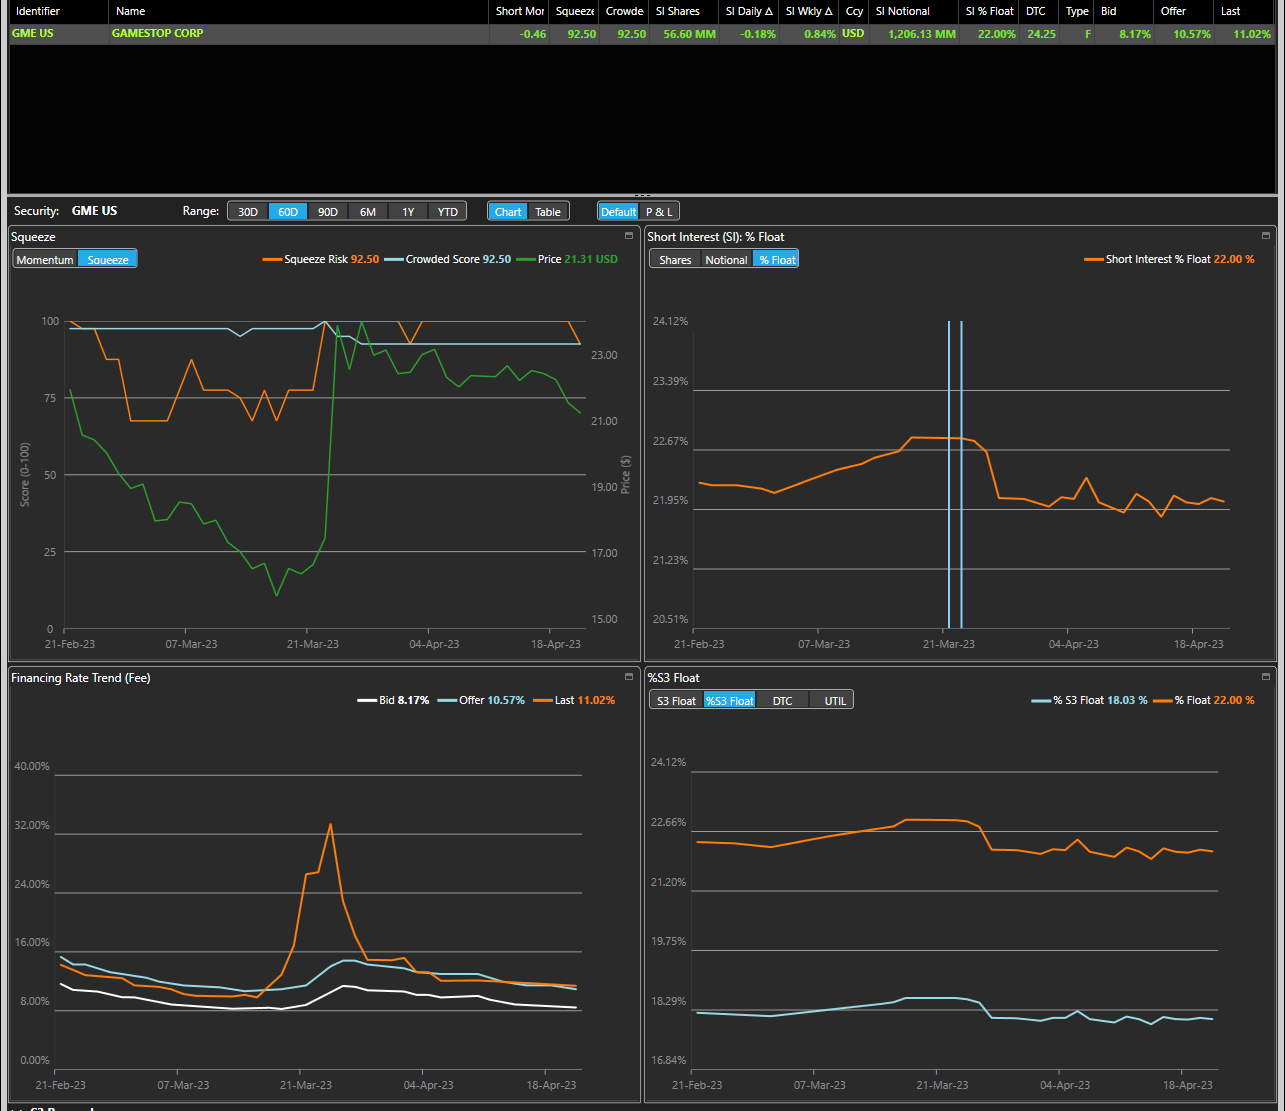Maximize the Financing Rate Trend panel
The image size is (1285, 1111).
[x=629, y=677]
